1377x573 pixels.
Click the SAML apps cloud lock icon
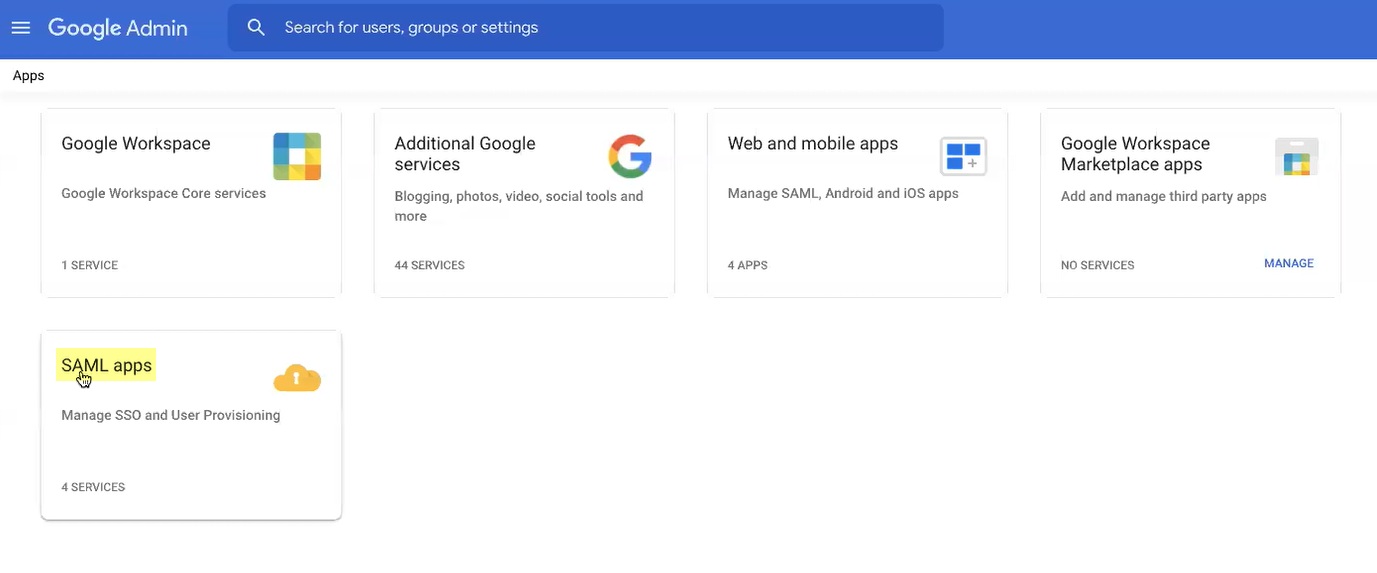pos(297,379)
